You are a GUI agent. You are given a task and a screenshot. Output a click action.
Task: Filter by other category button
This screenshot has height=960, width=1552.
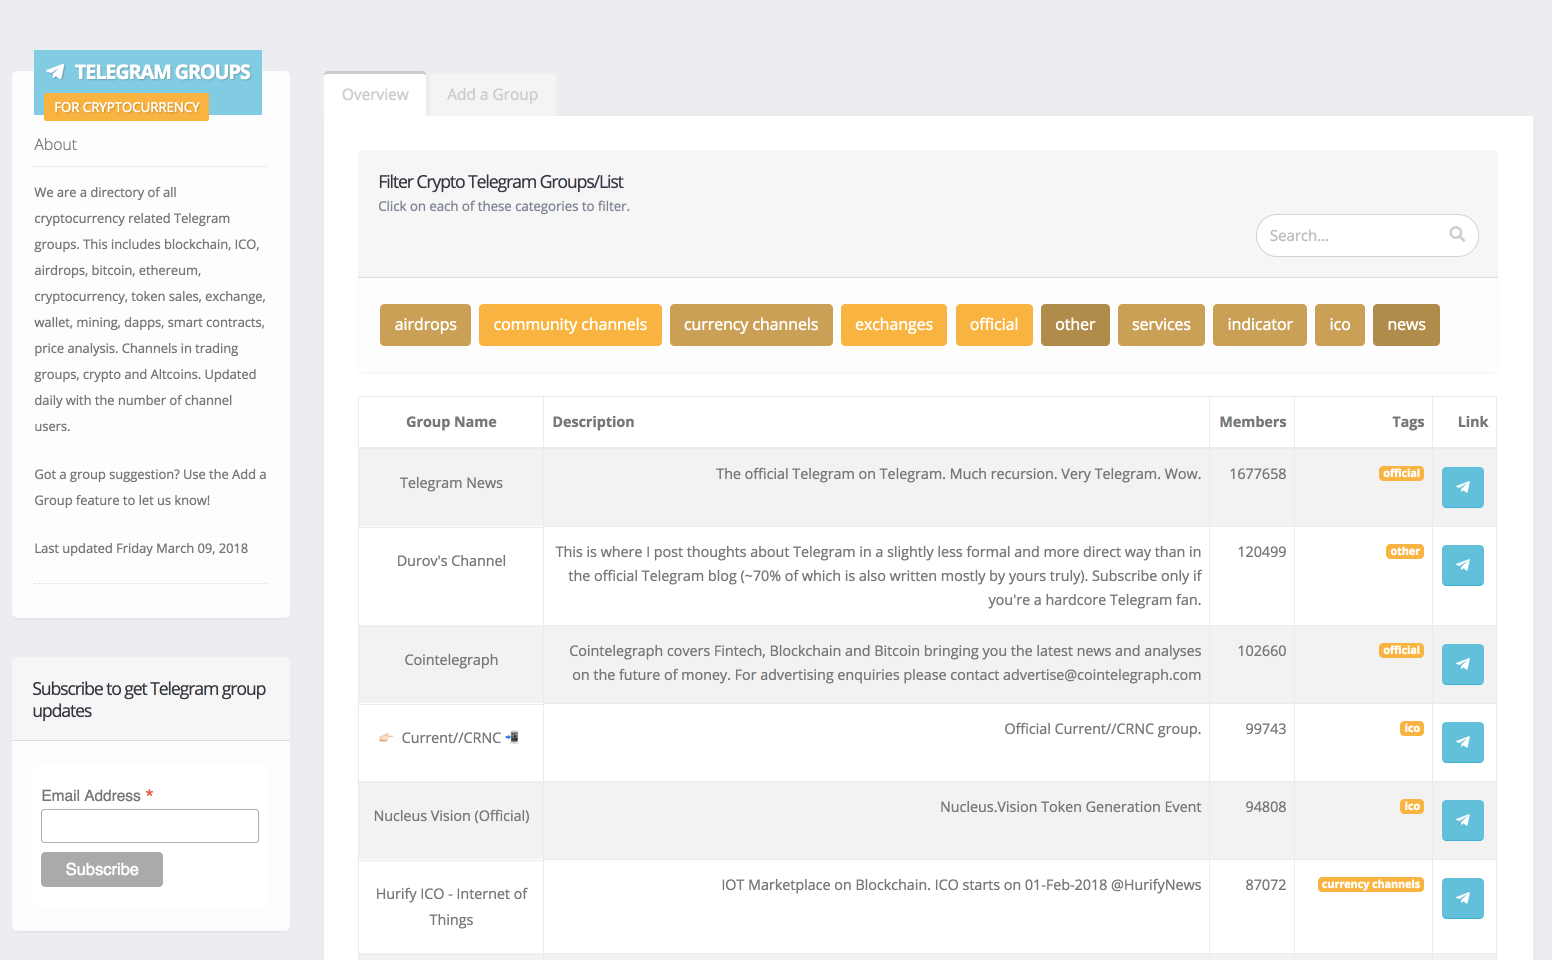tap(1075, 325)
